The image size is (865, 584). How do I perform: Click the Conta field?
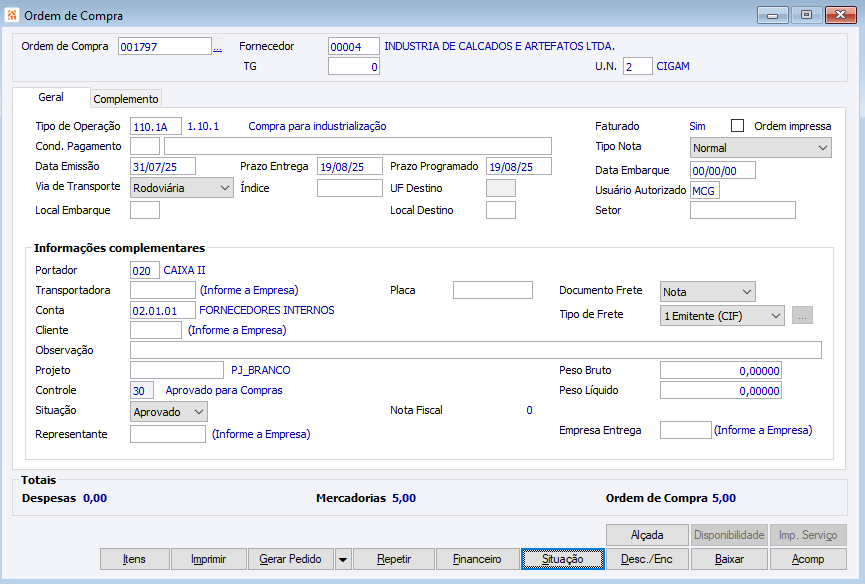coord(163,310)
